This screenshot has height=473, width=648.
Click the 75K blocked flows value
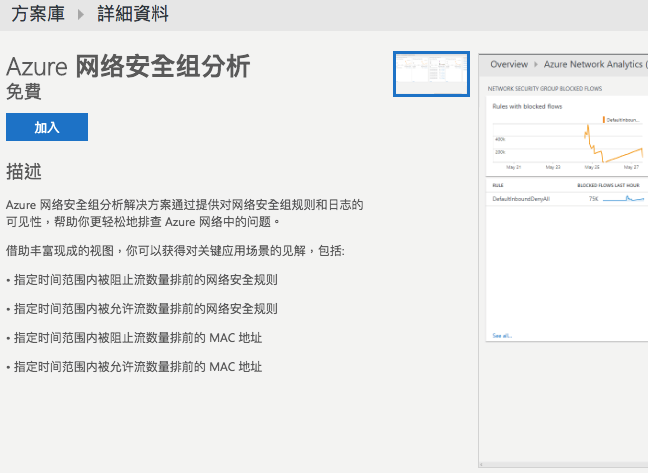tap(593, 199)
